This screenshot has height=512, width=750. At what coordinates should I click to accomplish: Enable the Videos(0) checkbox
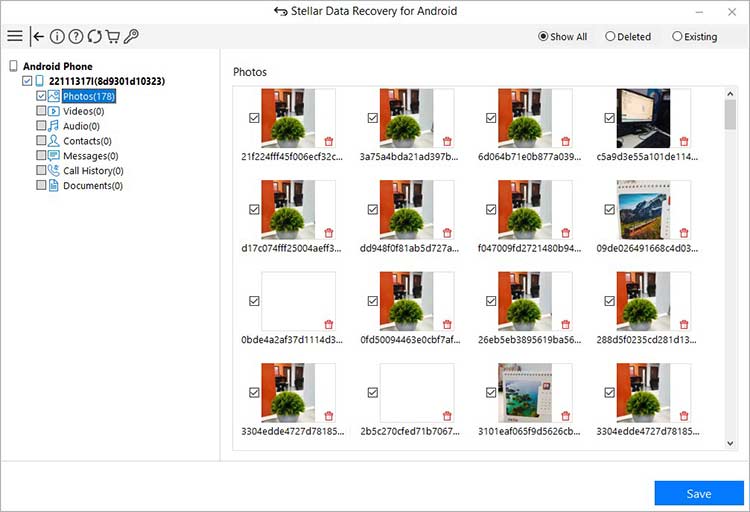pos(41,111)
